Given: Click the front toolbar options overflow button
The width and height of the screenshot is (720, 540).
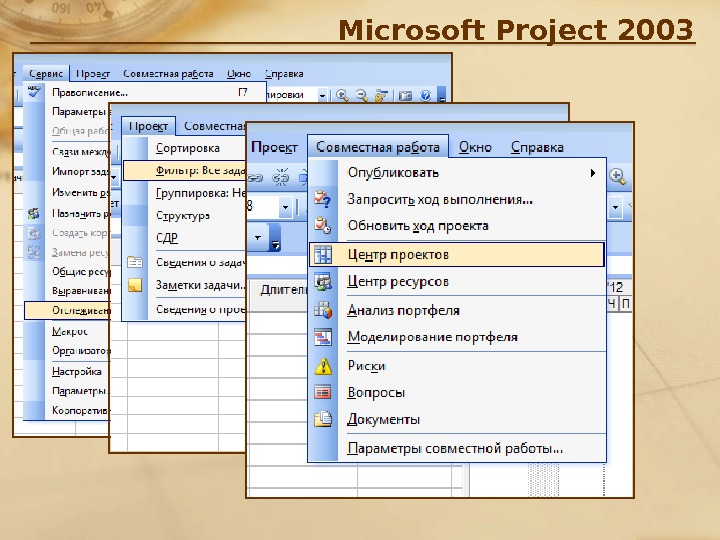Looking at the screenshot, I should coord(275,238).
